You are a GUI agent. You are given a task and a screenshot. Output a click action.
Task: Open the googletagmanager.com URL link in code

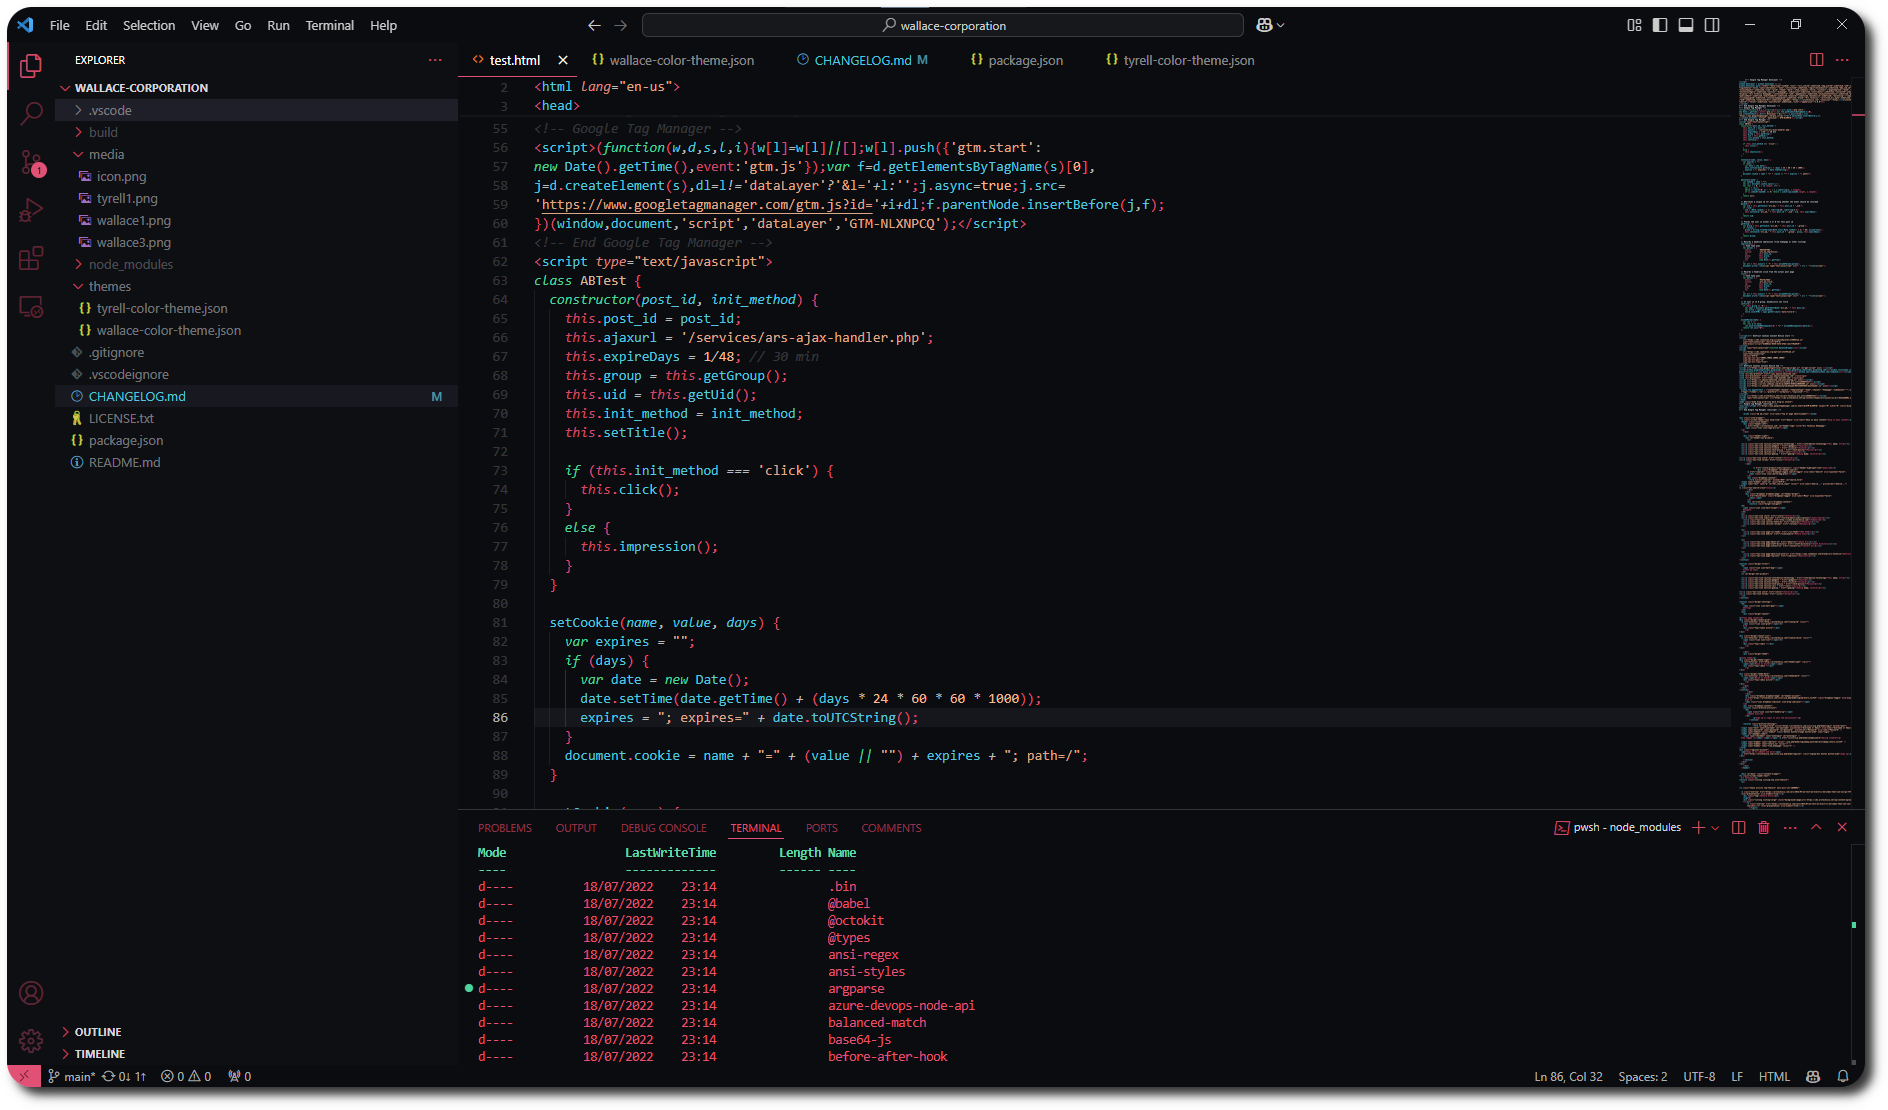(x=708, y=205)
